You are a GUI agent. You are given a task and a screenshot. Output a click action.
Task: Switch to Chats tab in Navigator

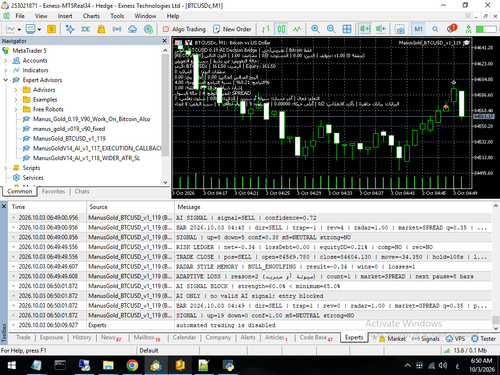(82, 191)
